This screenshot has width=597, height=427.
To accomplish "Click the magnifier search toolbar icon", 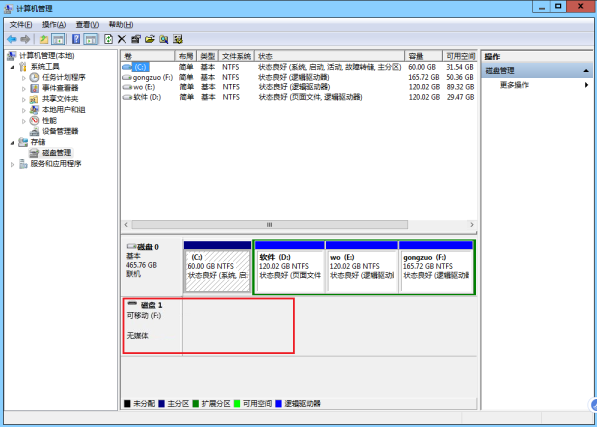I will pos(164,39).
